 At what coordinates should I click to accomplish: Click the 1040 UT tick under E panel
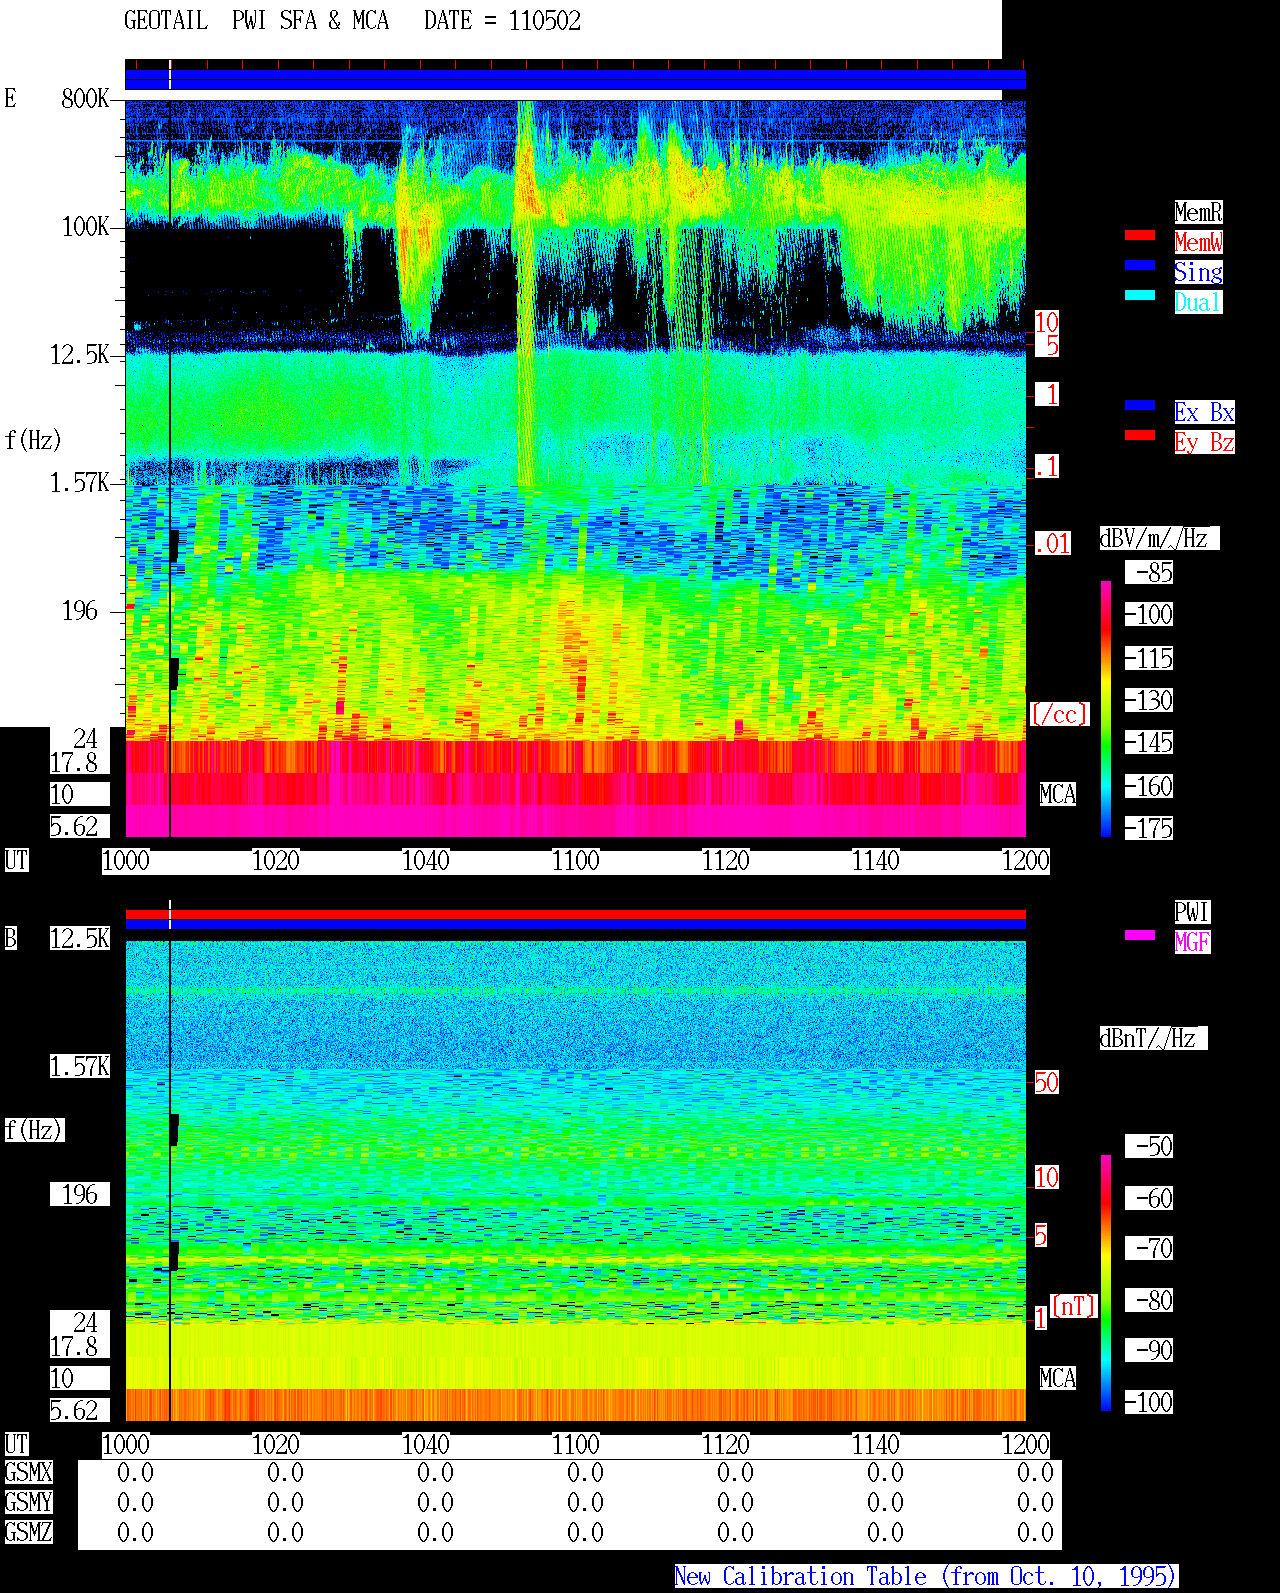pos(426,860)
